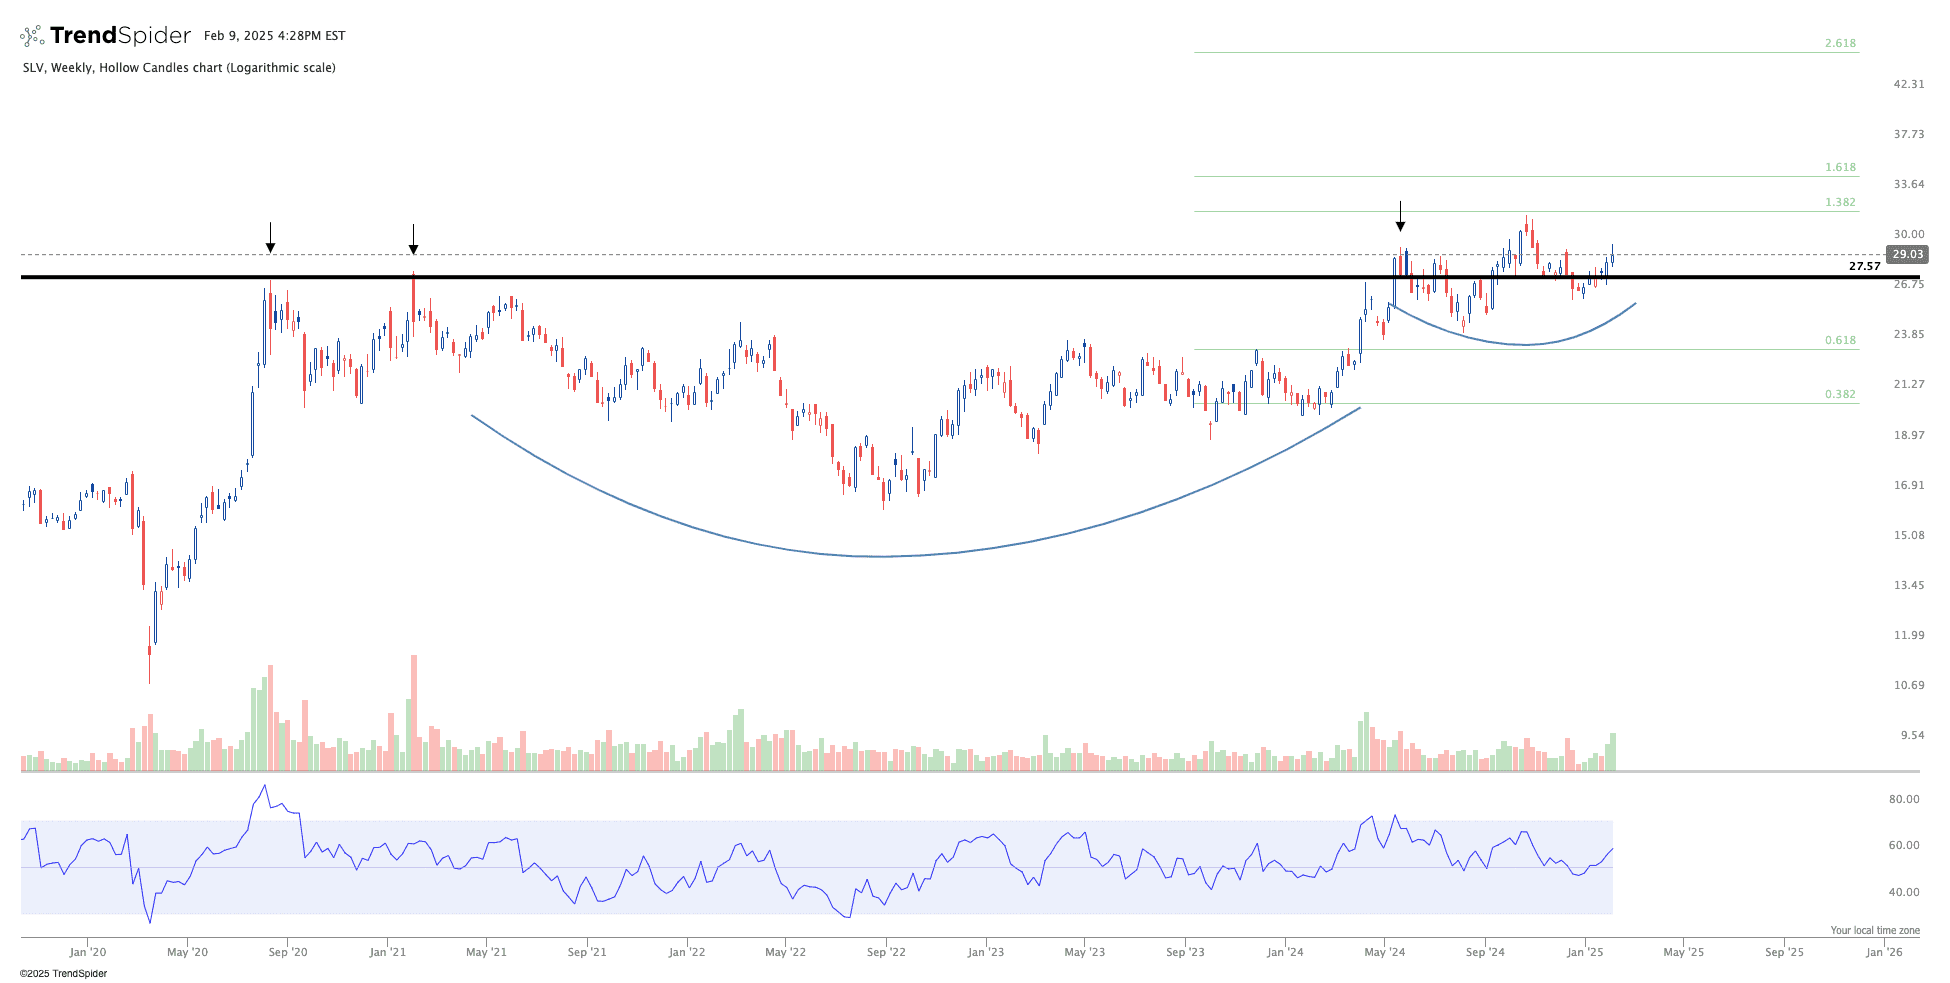Select the 0.382 Fibonacci level label
The width and height of the screenshot is (1950, 983).
click(x=1840, y=394)
